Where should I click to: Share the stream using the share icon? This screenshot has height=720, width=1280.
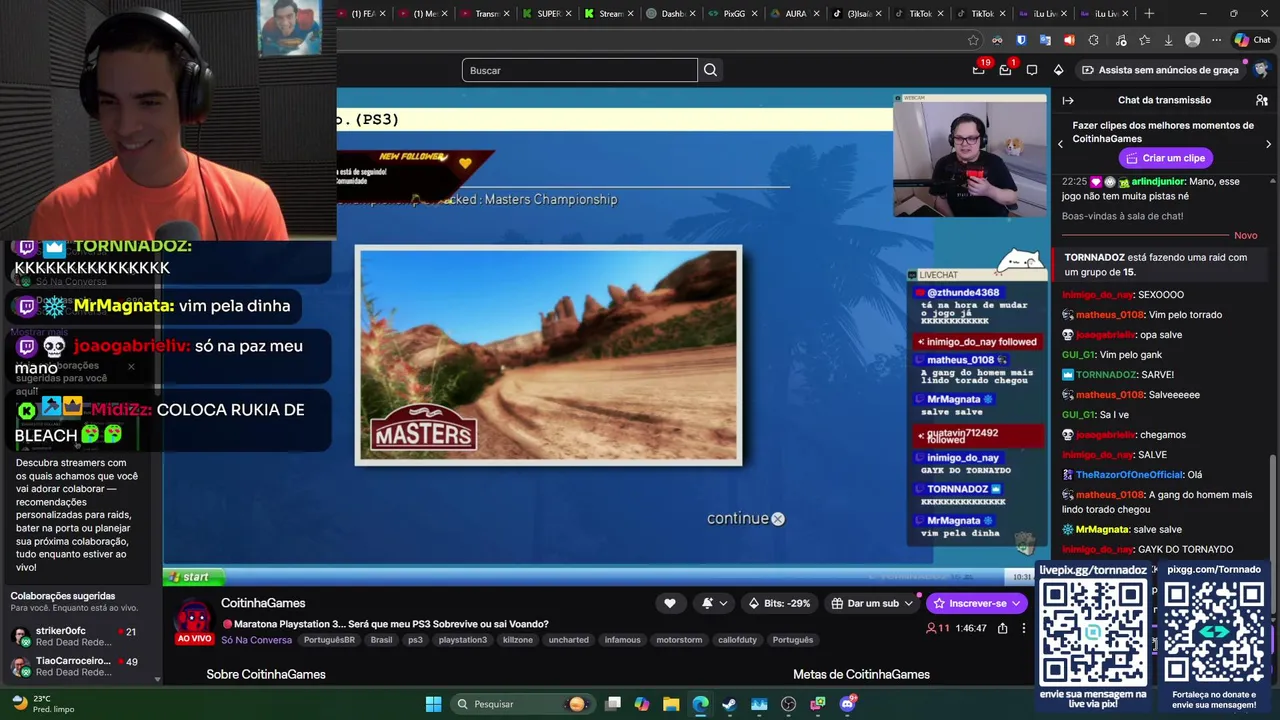coord(1002,628)
